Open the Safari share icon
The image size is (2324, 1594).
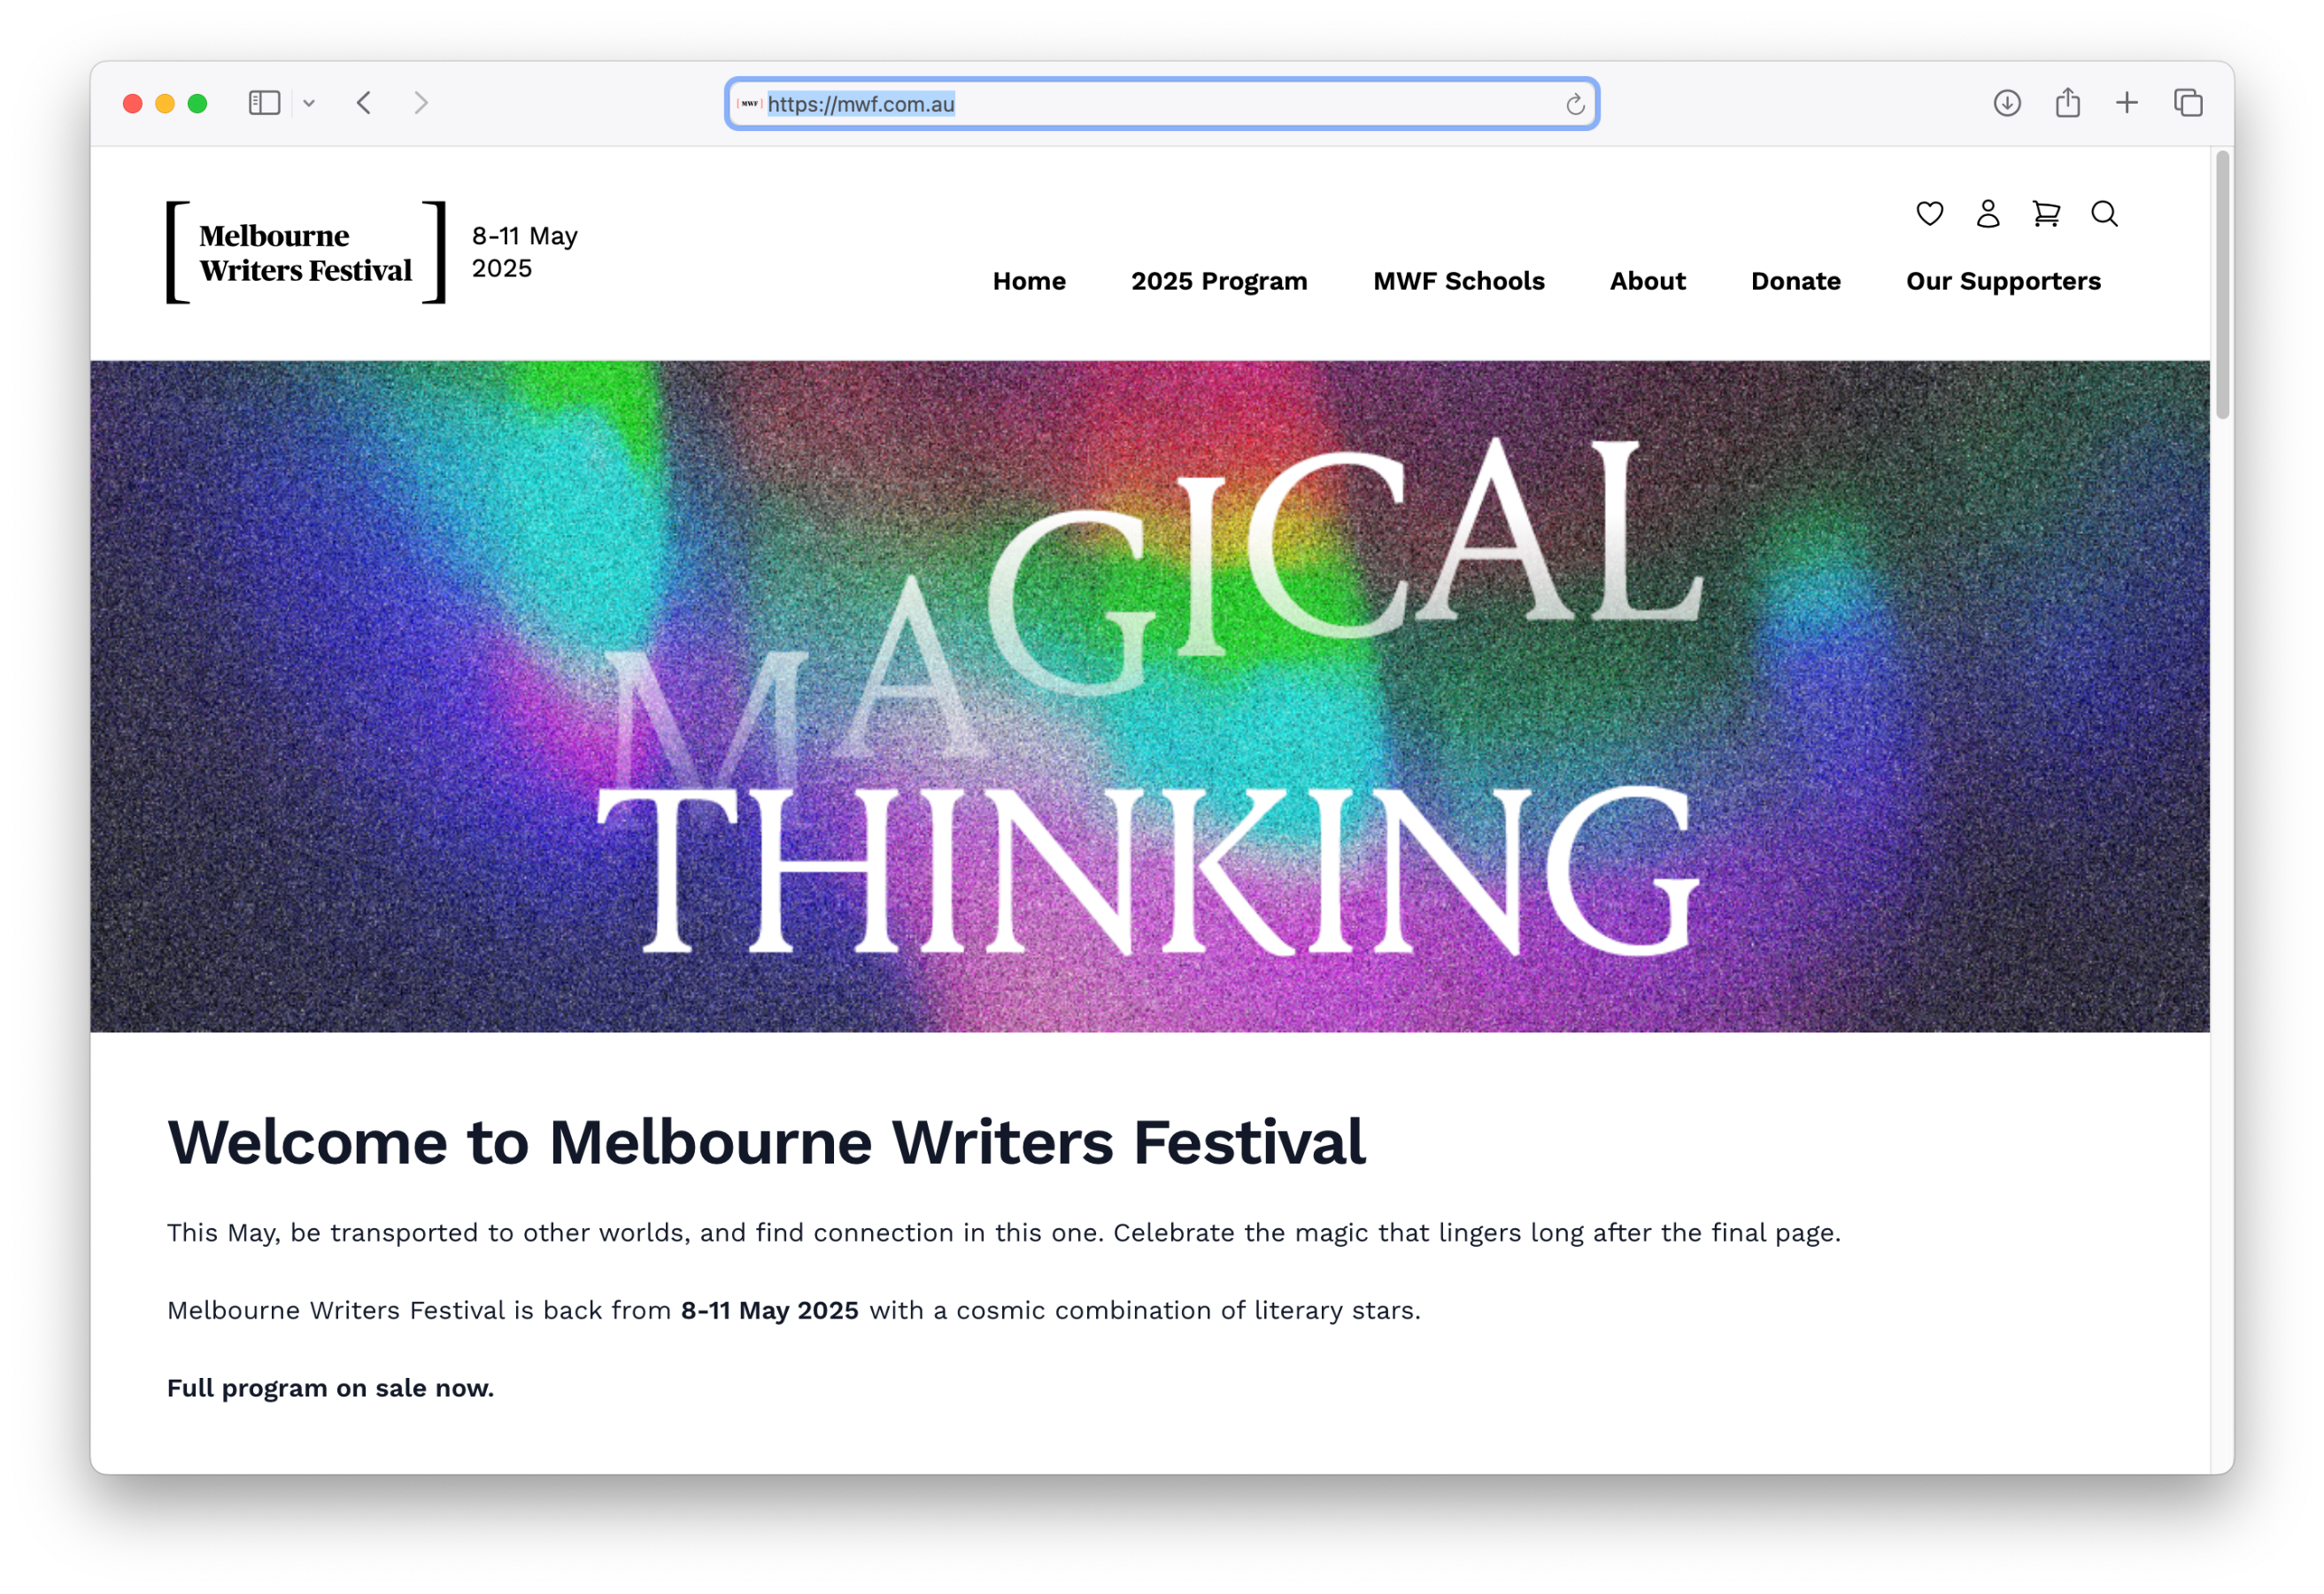2067,103
